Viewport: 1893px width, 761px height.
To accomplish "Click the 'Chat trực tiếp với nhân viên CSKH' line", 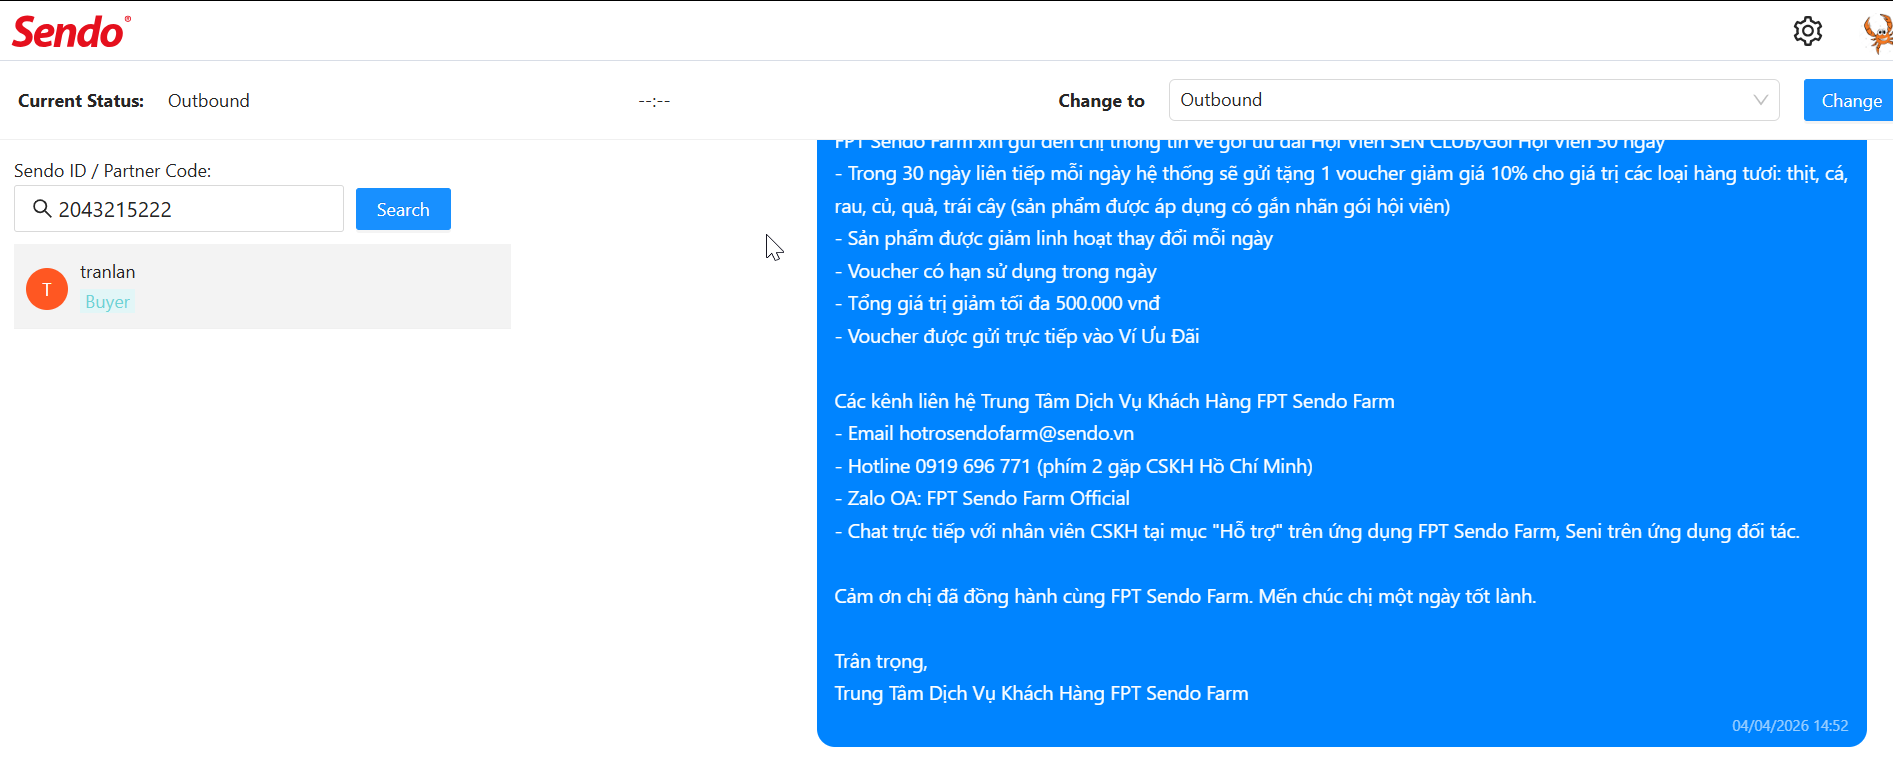I will [1317, 531].
